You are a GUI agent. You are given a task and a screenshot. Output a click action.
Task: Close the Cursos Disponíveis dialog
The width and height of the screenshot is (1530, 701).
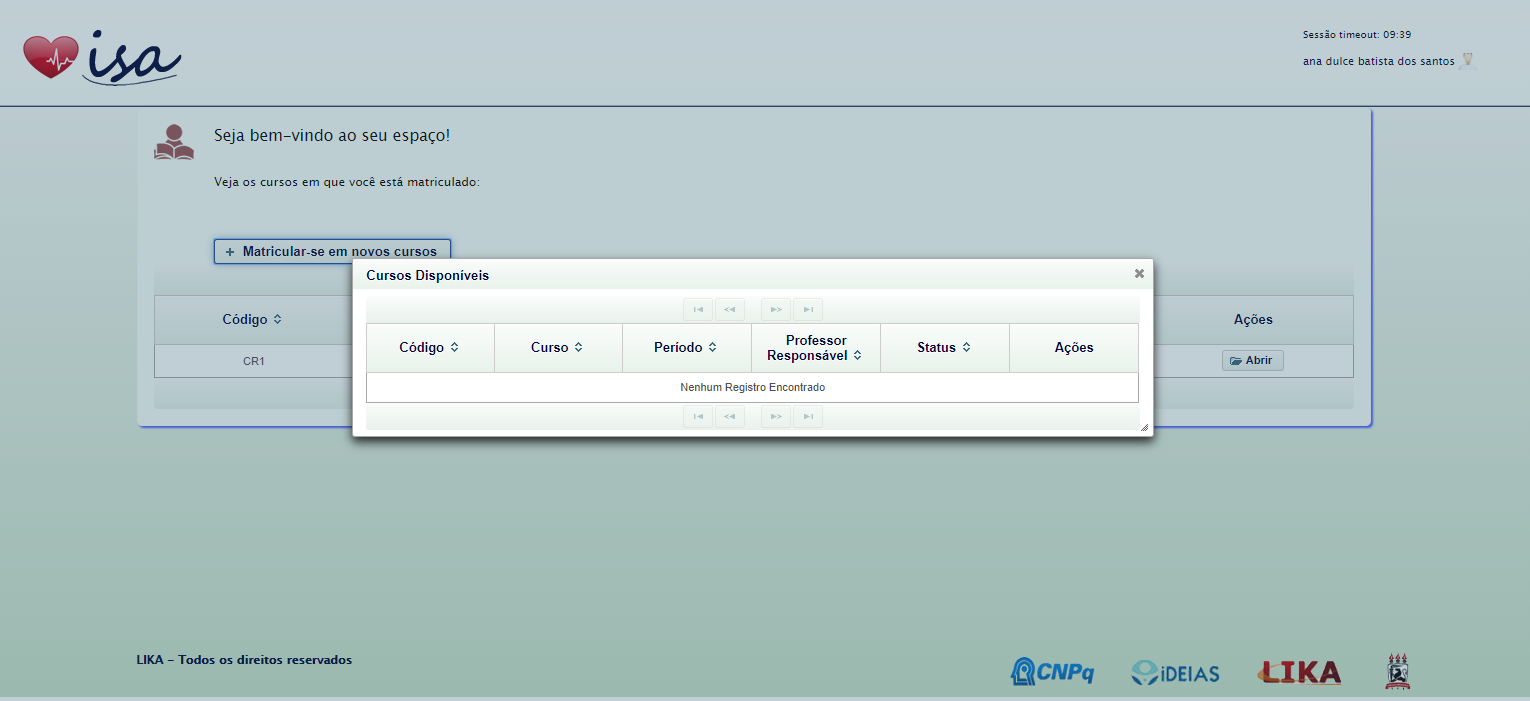[1139, 274]
